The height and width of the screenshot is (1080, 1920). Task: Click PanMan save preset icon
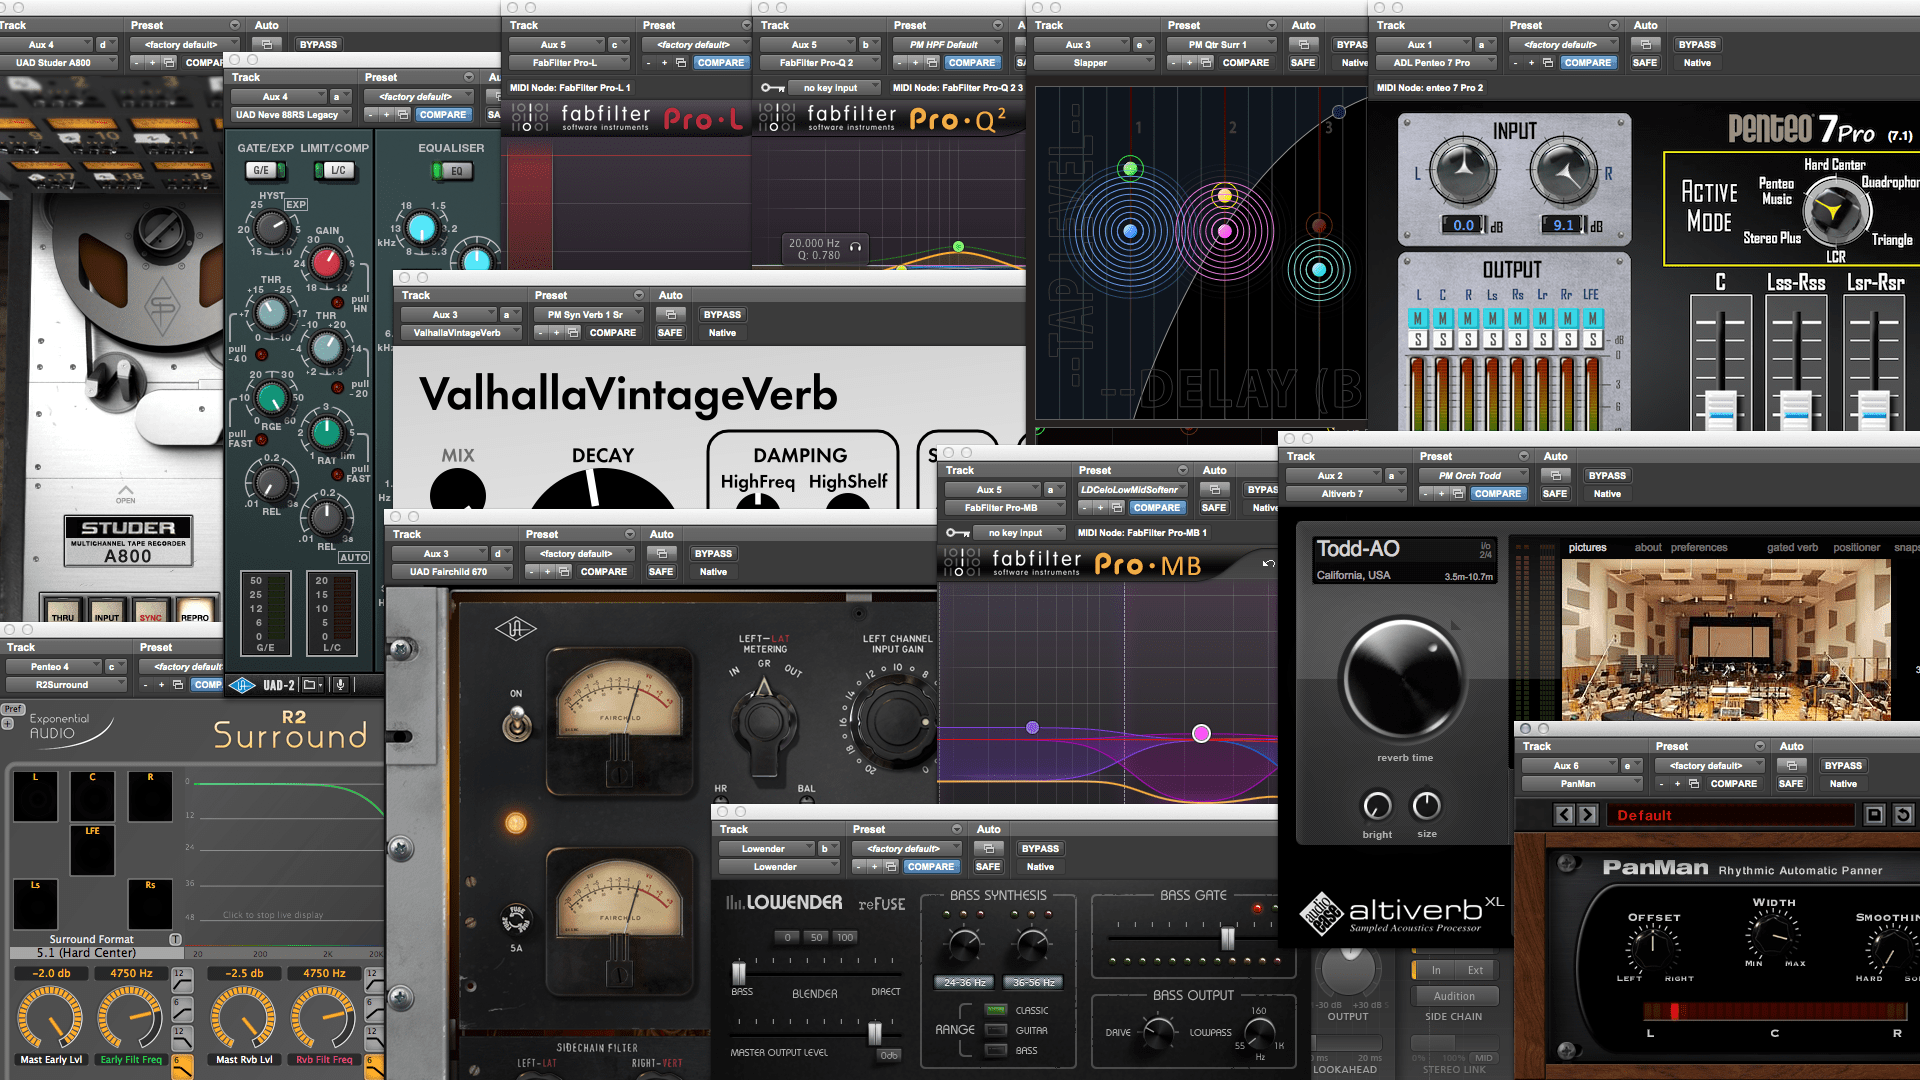coord(1875,815)
